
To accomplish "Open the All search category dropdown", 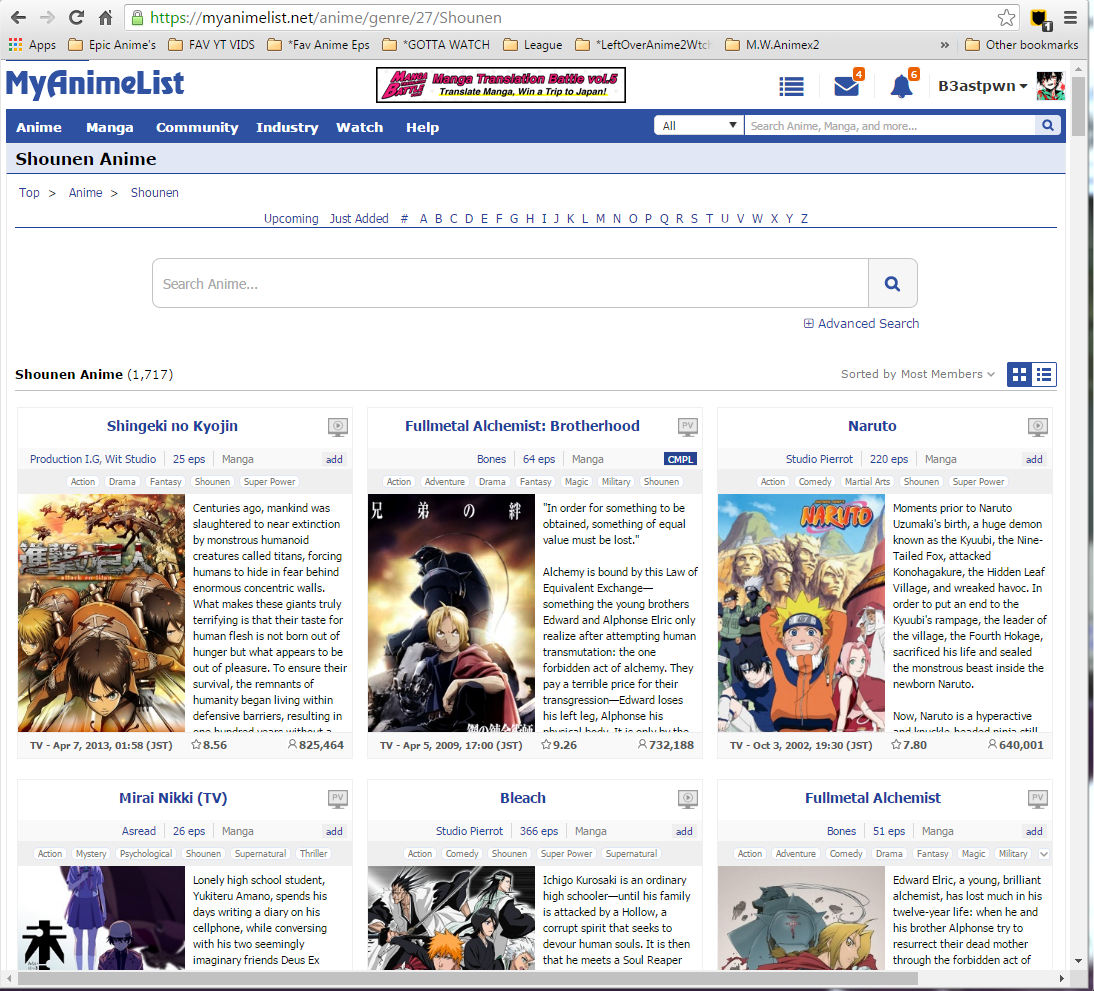I will [699, 126].
